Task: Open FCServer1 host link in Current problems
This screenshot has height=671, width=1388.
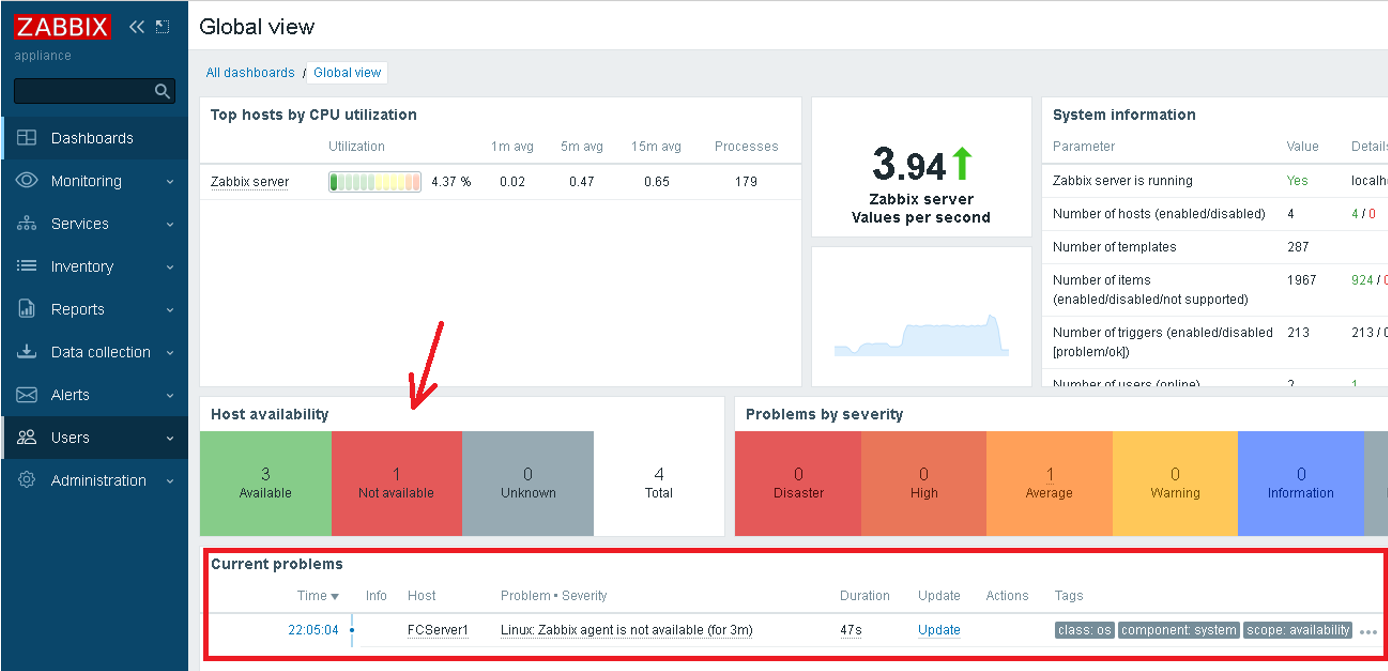Action: (438, 630)
